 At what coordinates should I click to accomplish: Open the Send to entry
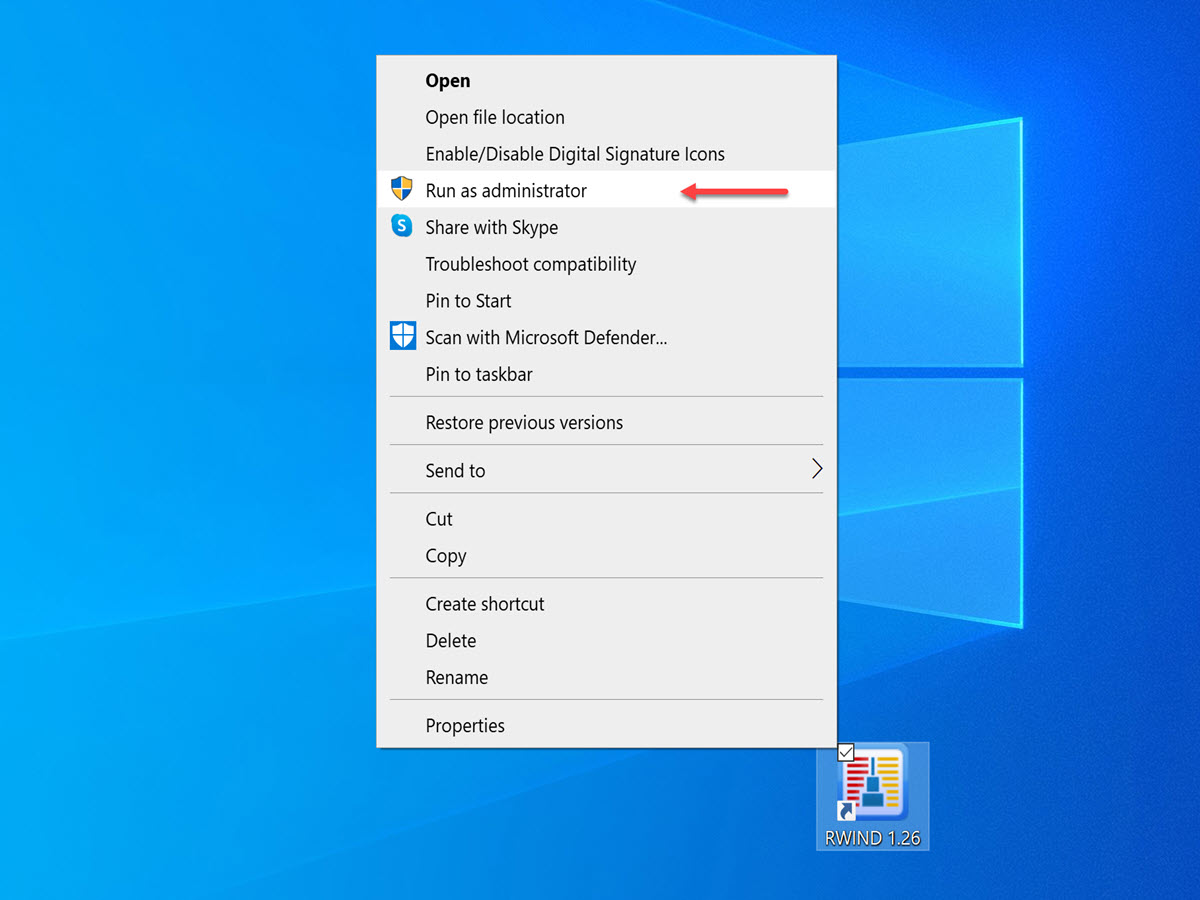(606, 470)
